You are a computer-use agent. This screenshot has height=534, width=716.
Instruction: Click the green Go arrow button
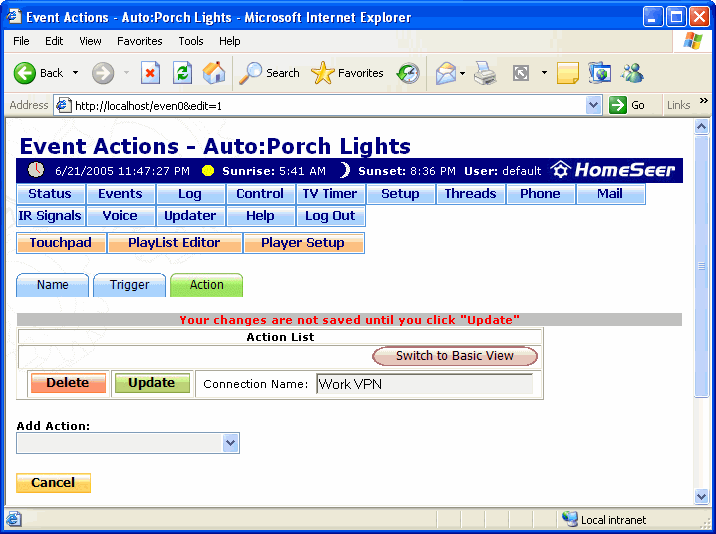pos(617,106)
